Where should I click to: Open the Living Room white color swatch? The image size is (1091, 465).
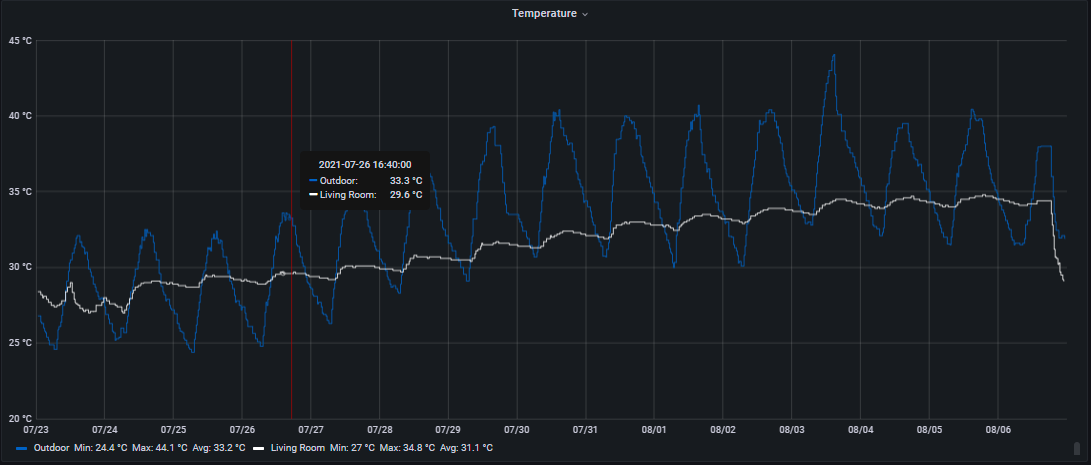[x=259, y=448]
